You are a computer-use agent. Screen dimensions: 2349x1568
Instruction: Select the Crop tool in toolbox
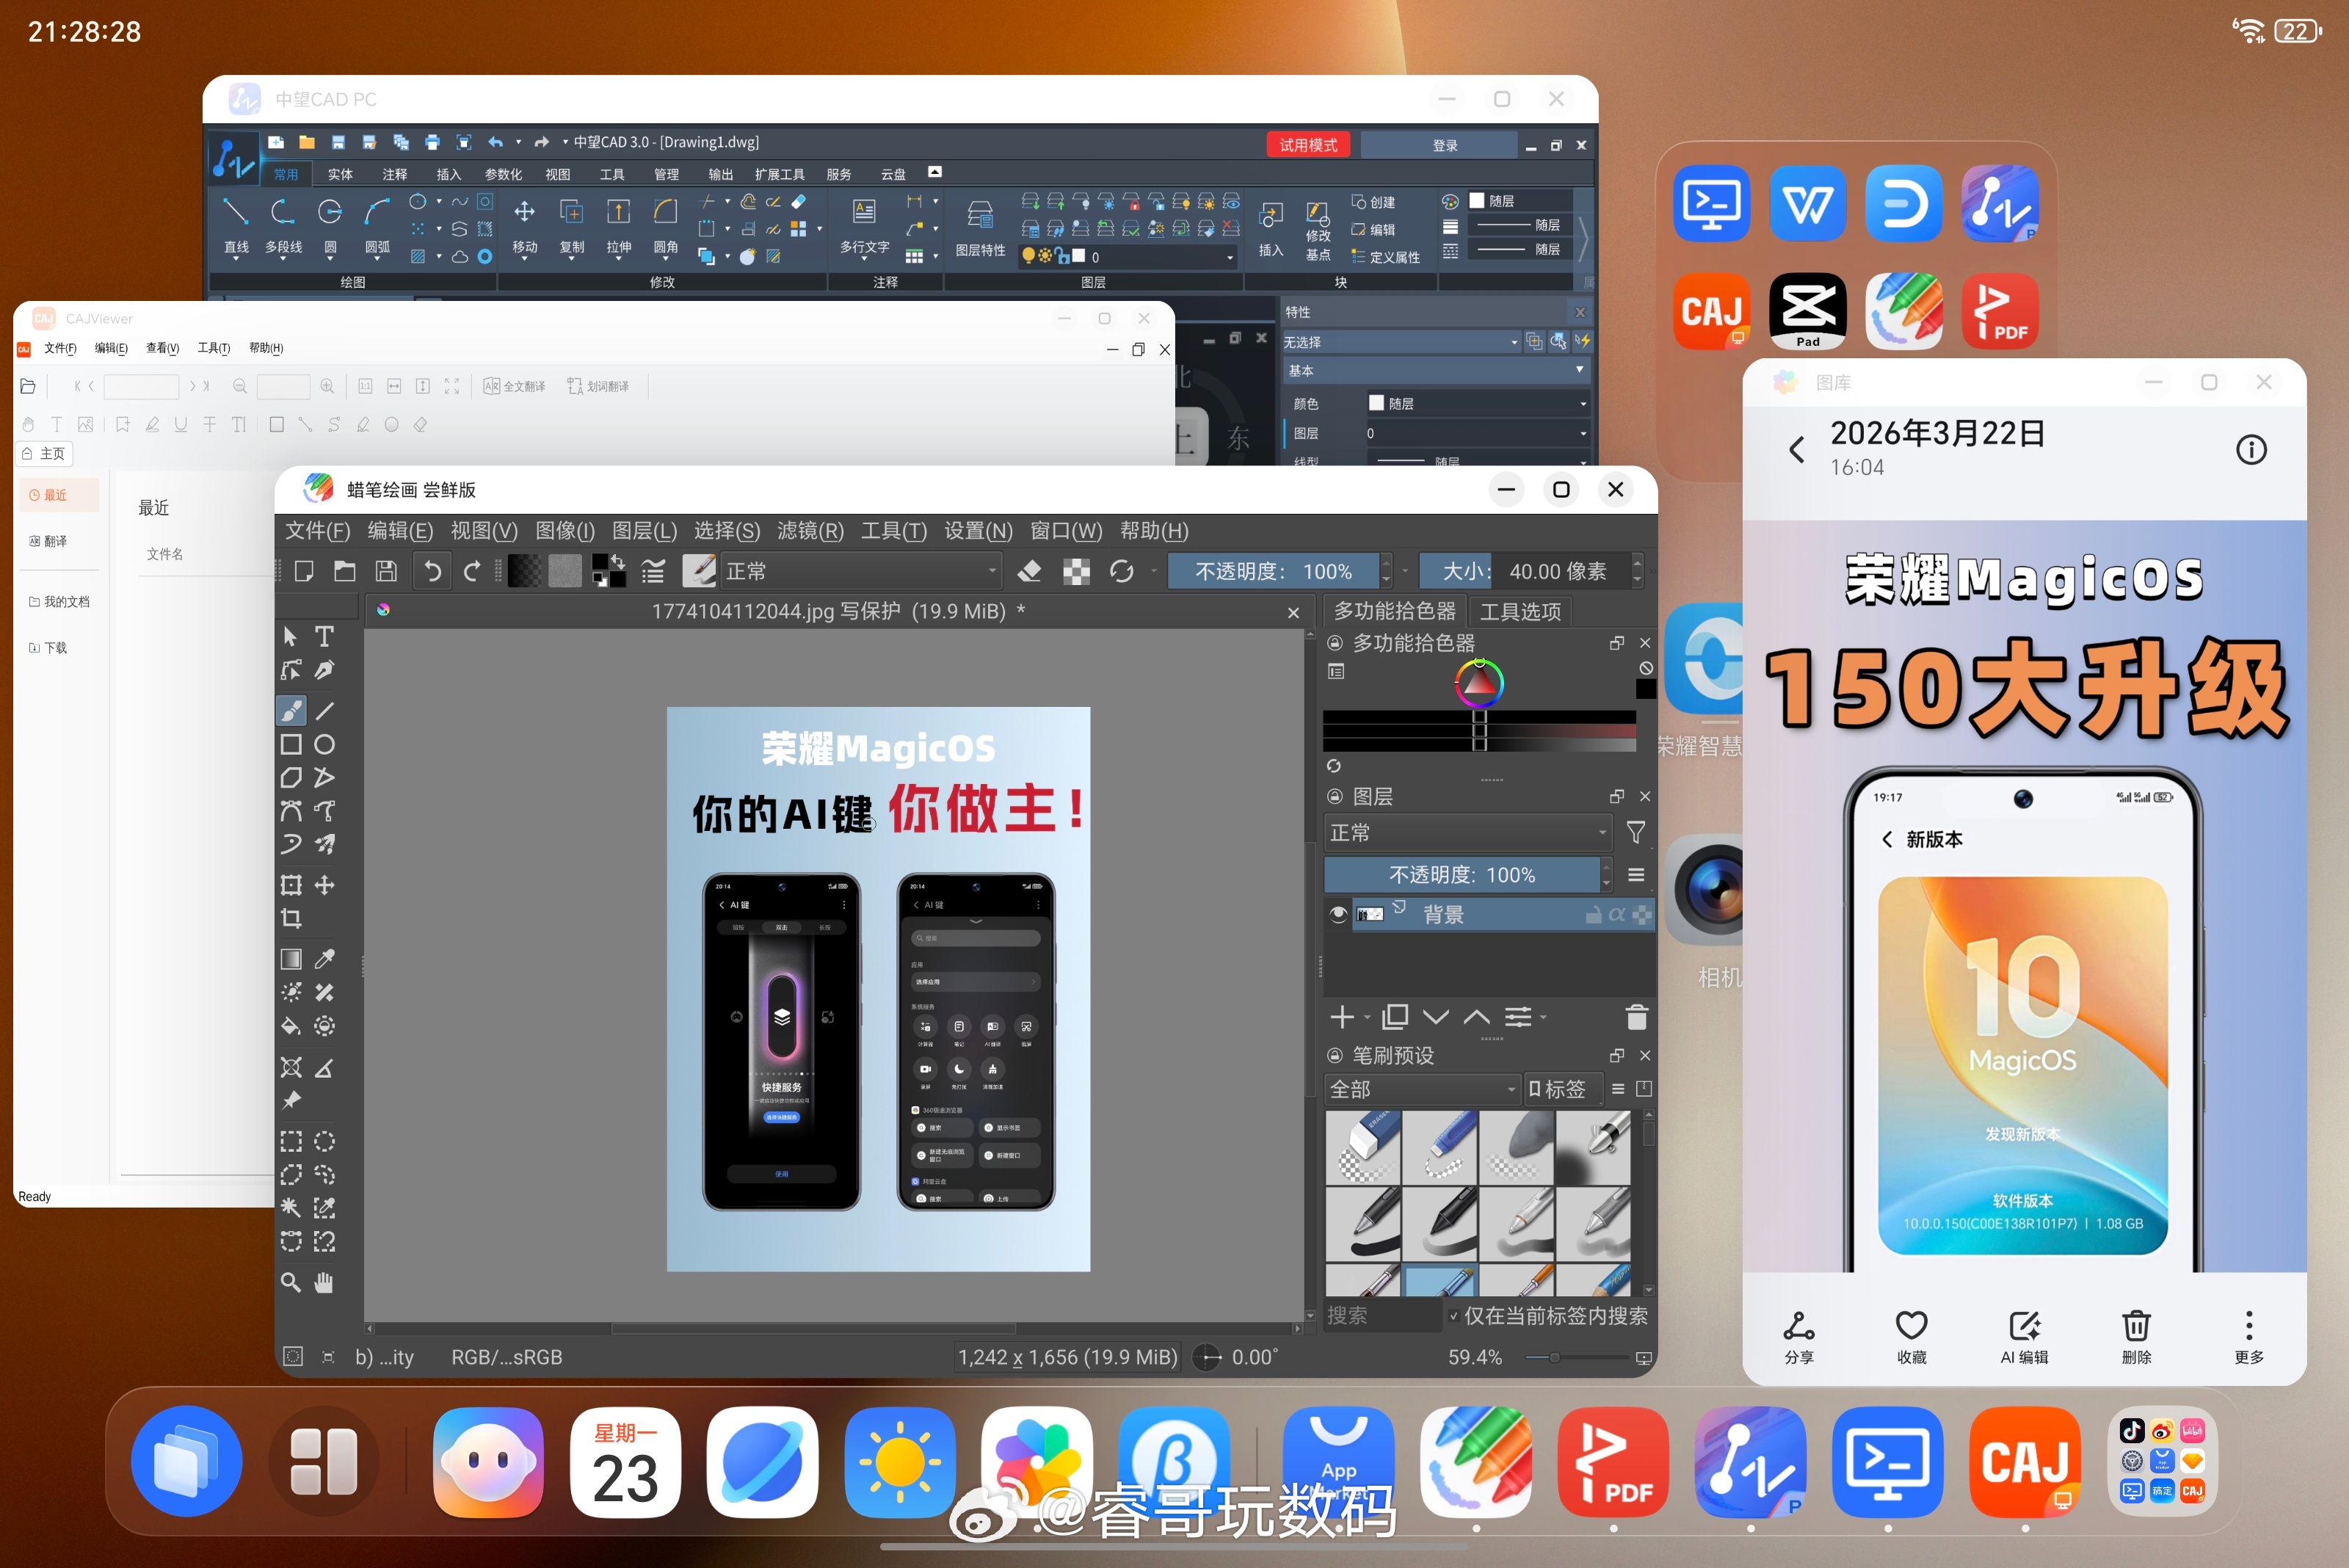pos(291,918)
